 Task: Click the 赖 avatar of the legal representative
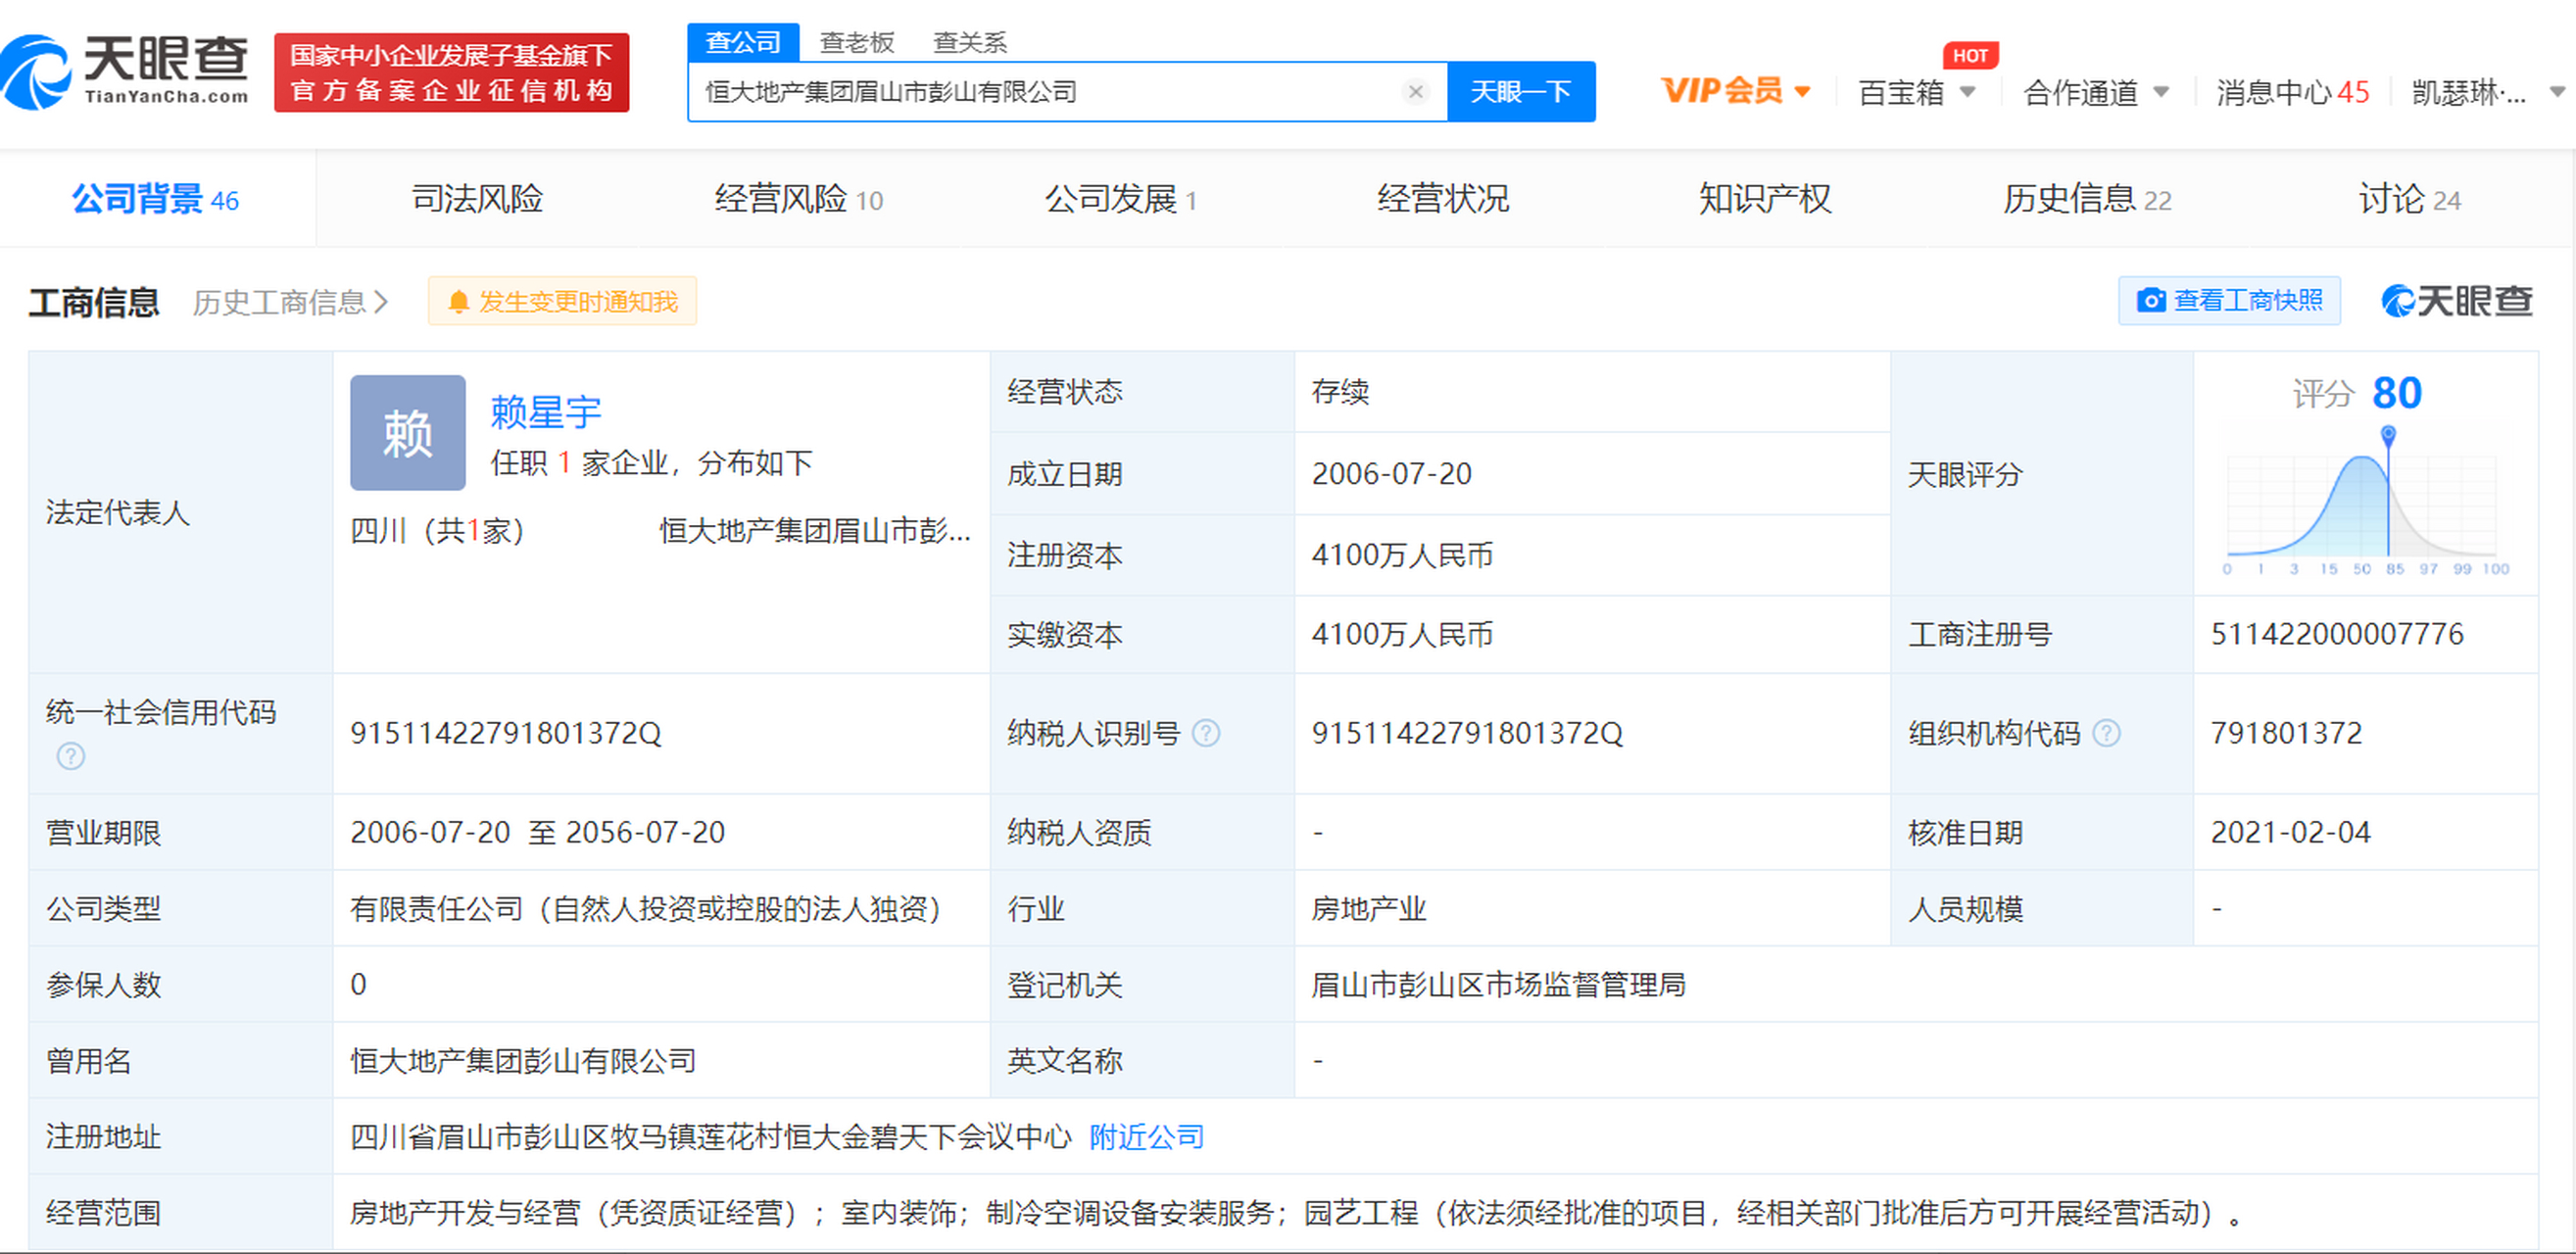click(407, 431)
